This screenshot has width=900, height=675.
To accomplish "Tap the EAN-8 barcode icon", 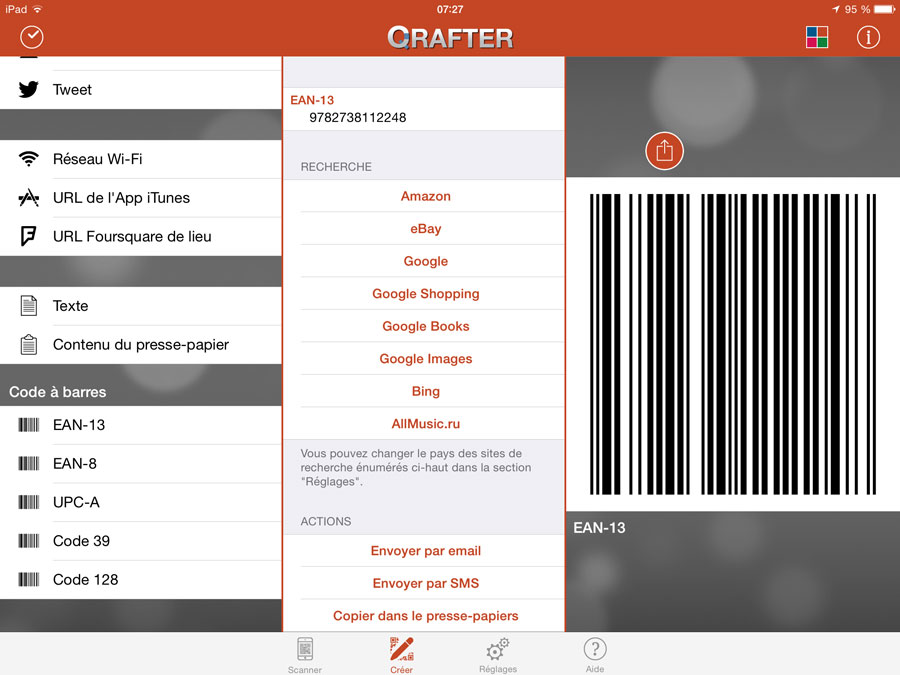I will click(29, 463).
